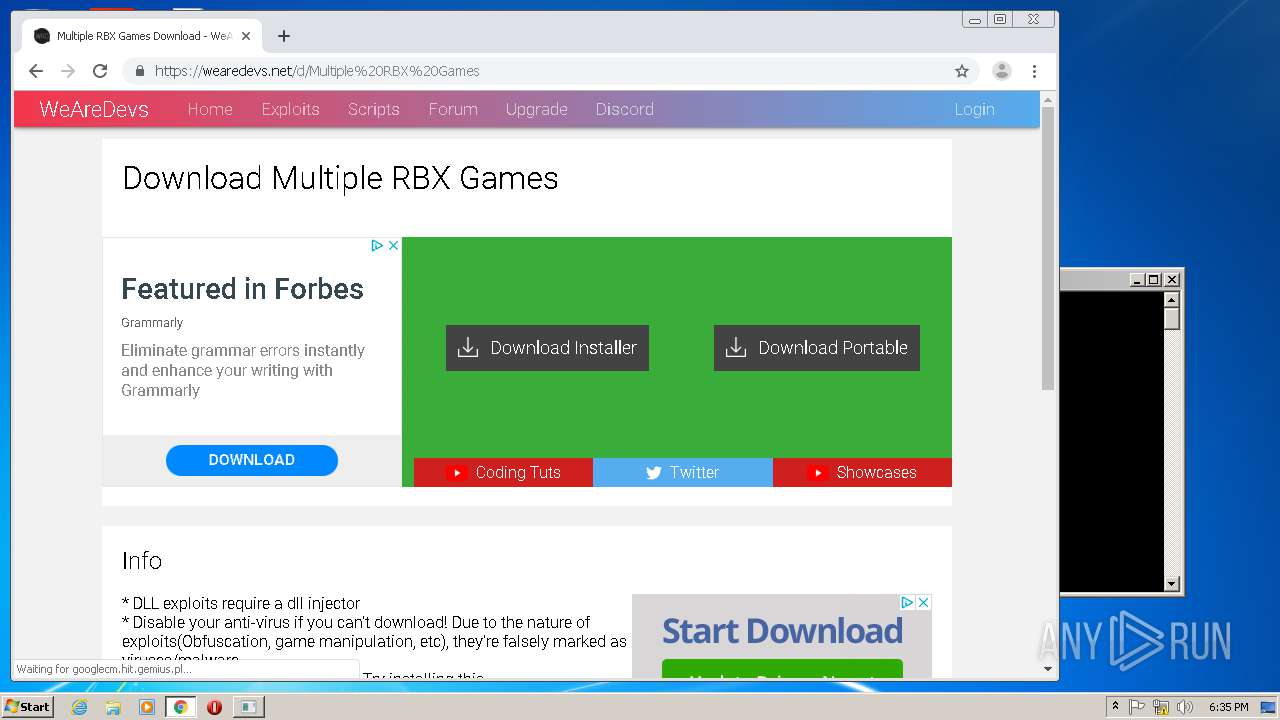Screen dimensions: 1280x720
Task: Click the black console window scroll down arrow
Action: 1172,583
